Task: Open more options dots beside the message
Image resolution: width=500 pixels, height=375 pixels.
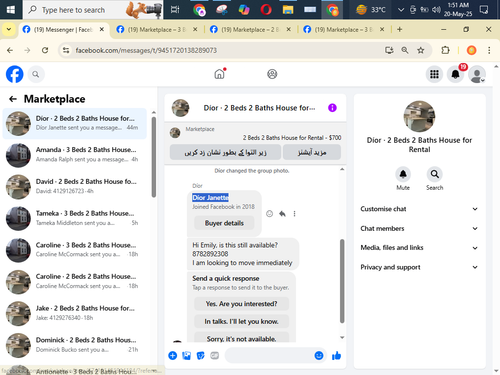Action: 294,214
